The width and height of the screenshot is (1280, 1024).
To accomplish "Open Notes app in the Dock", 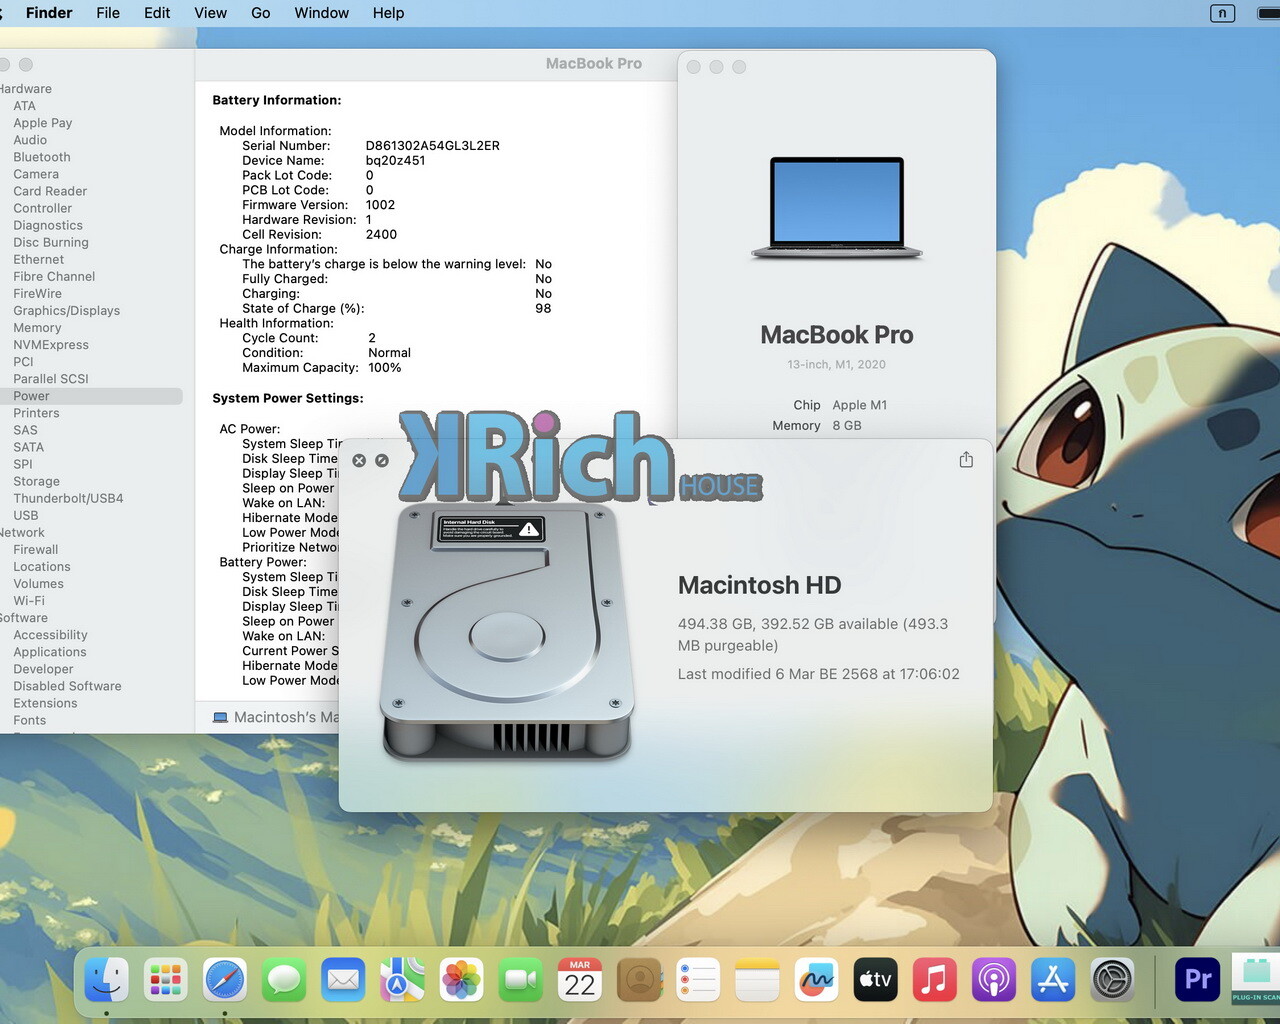I will click(757, 980).
